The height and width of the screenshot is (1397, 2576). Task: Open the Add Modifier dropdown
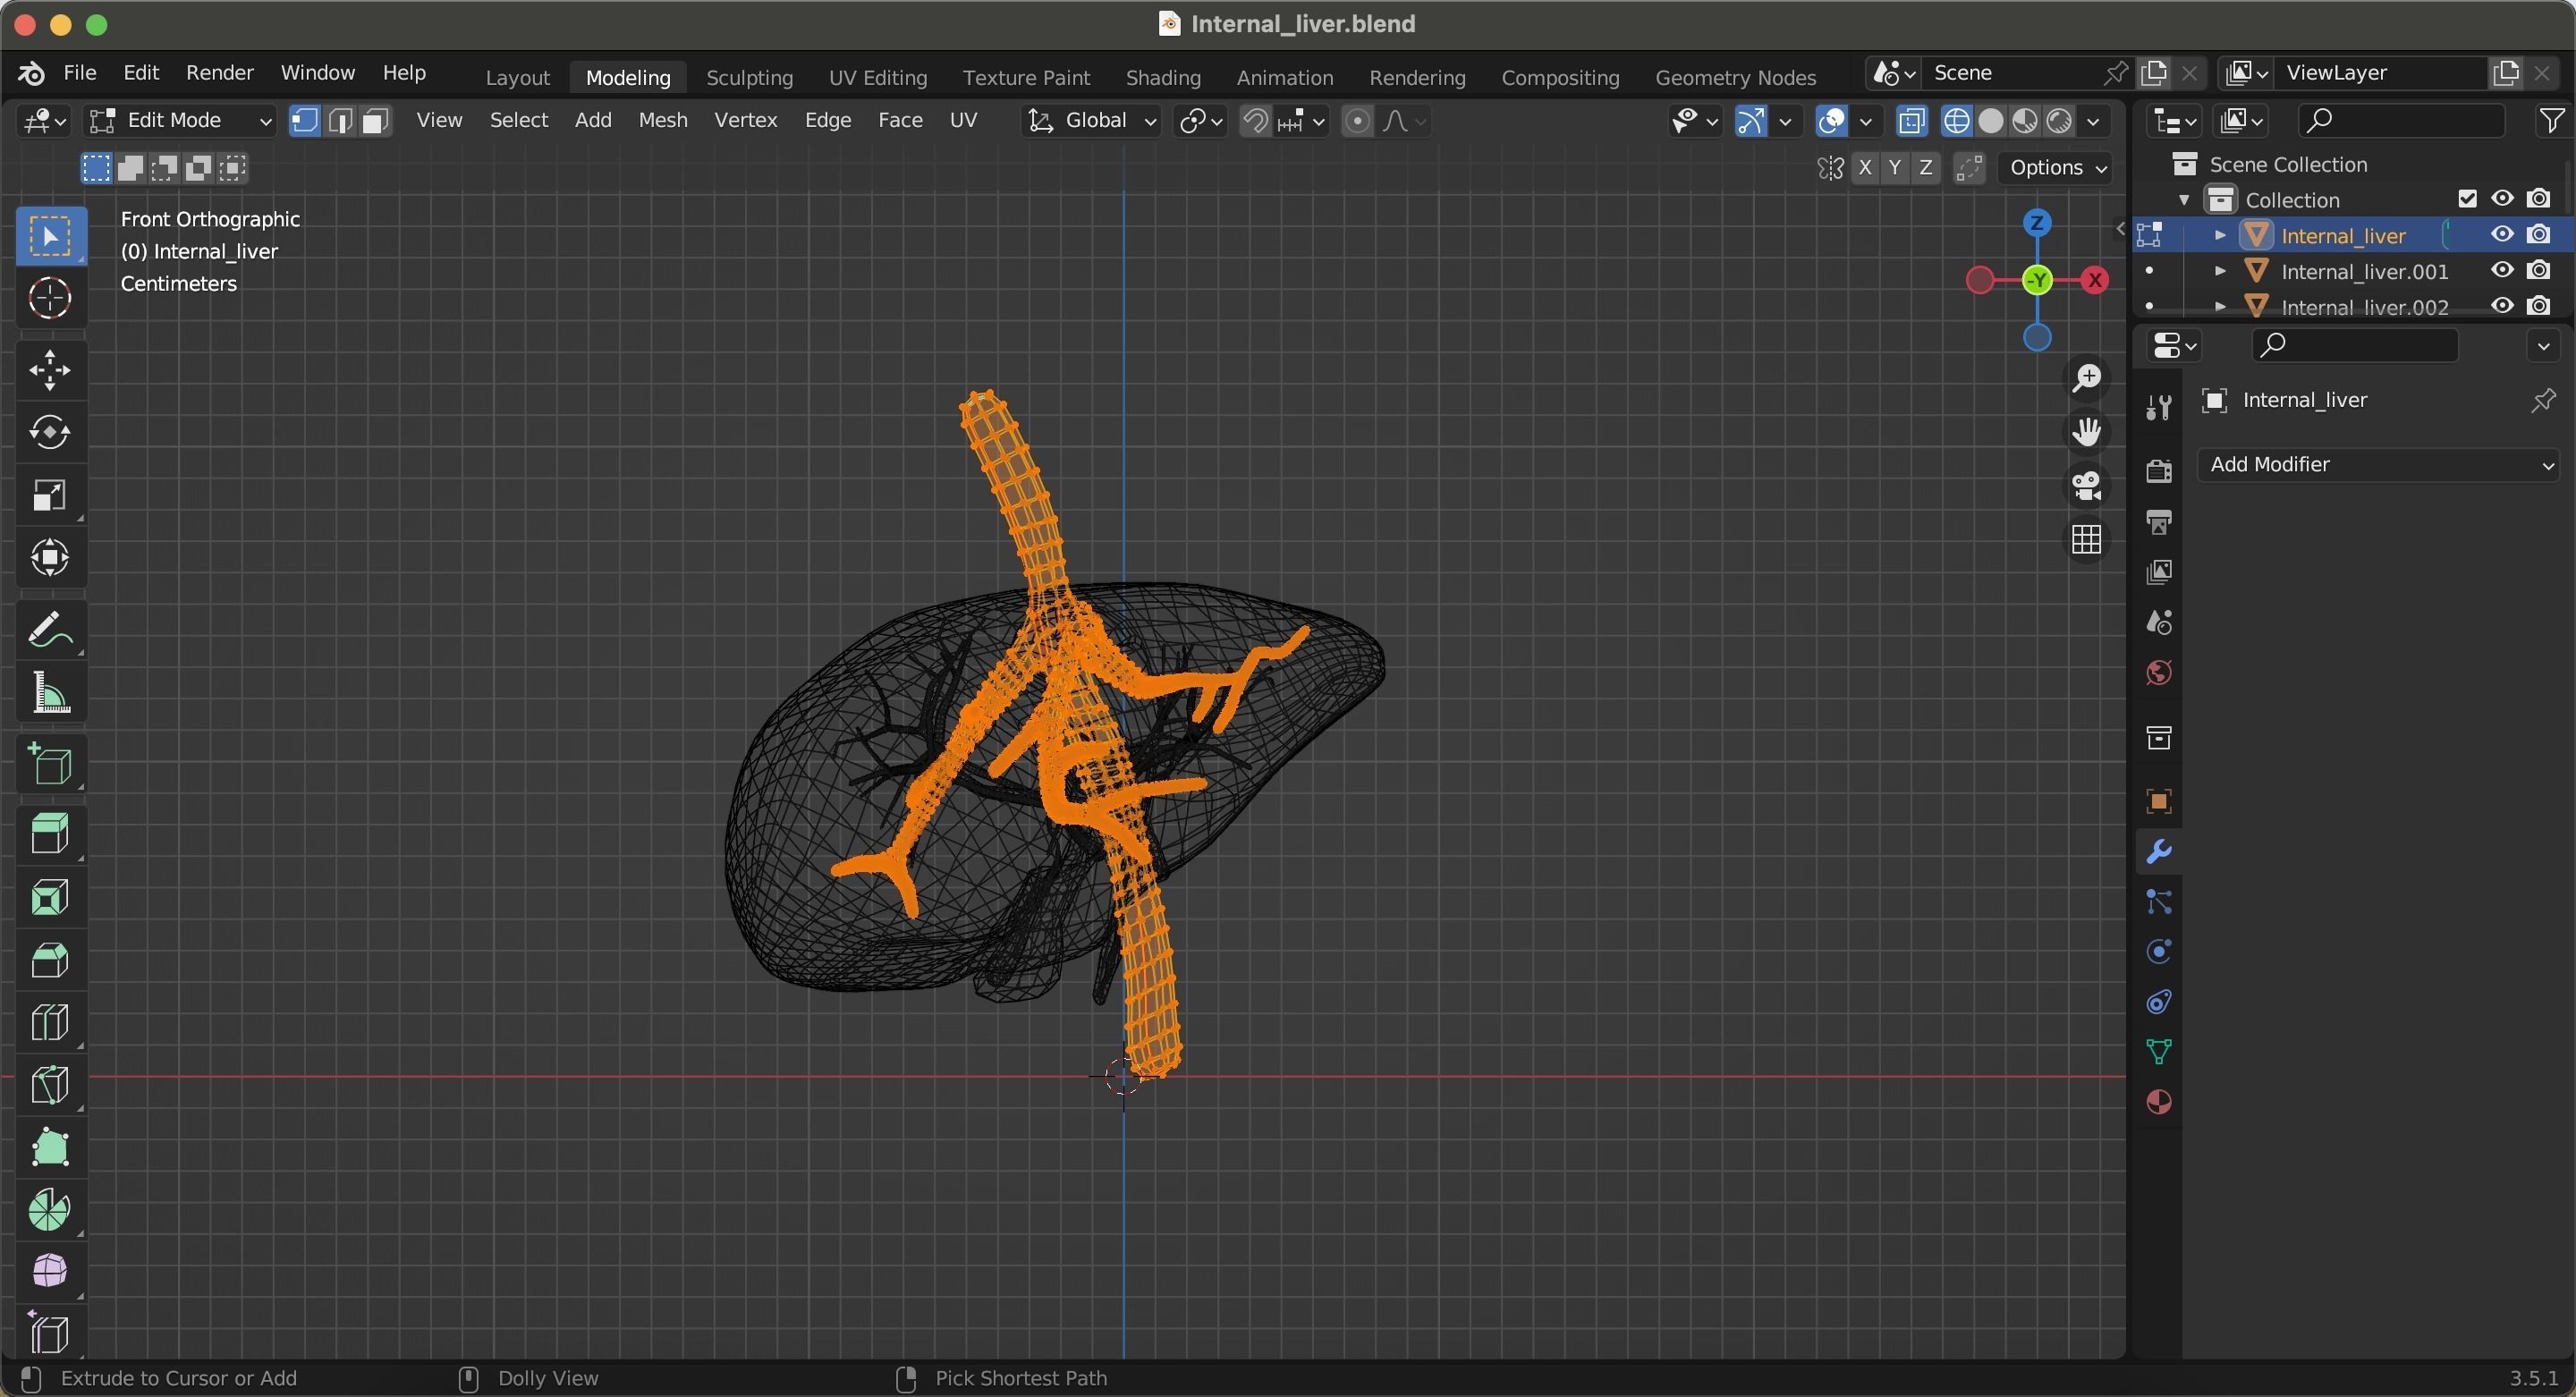(2378, 465)
